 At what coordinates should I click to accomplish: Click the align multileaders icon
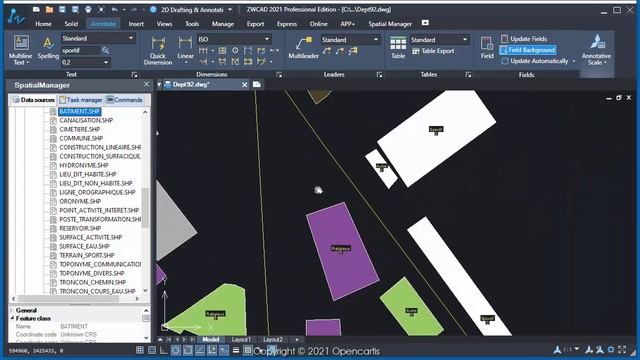[x=353, y=51]
